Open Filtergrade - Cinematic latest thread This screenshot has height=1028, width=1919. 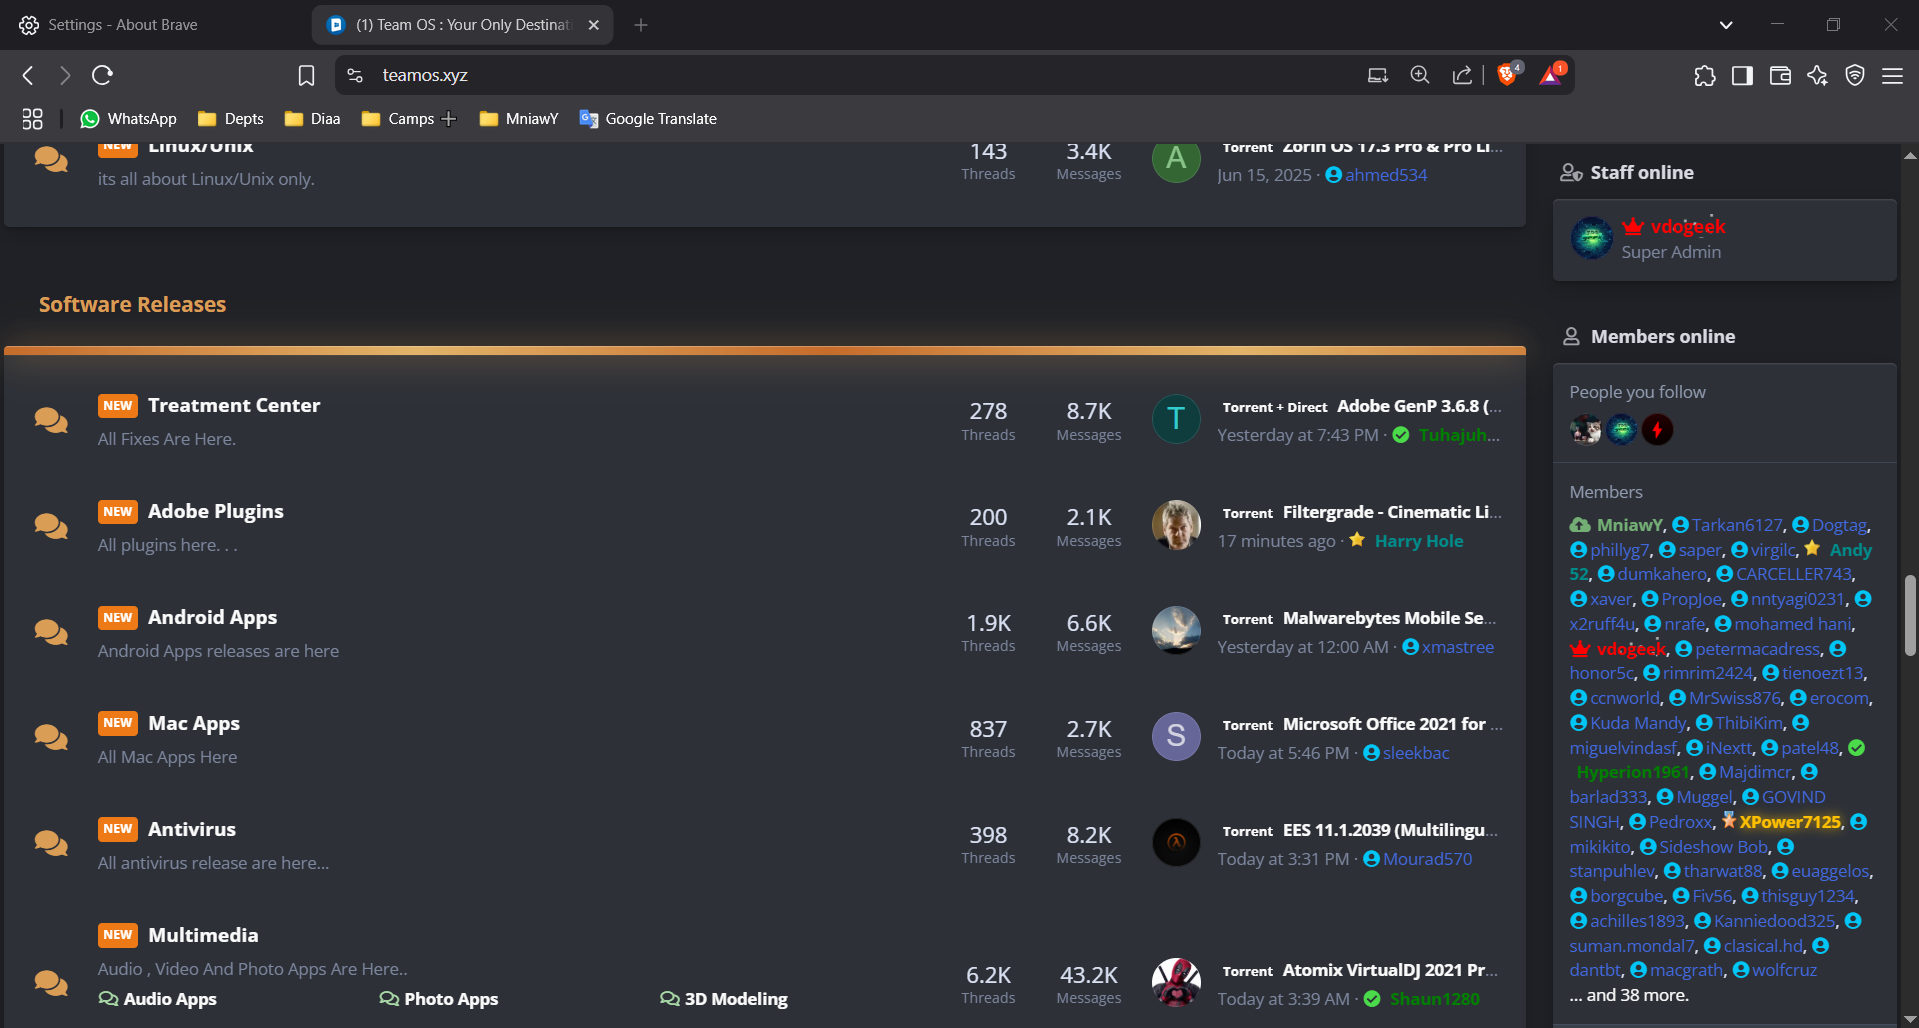coord(1392,512)
